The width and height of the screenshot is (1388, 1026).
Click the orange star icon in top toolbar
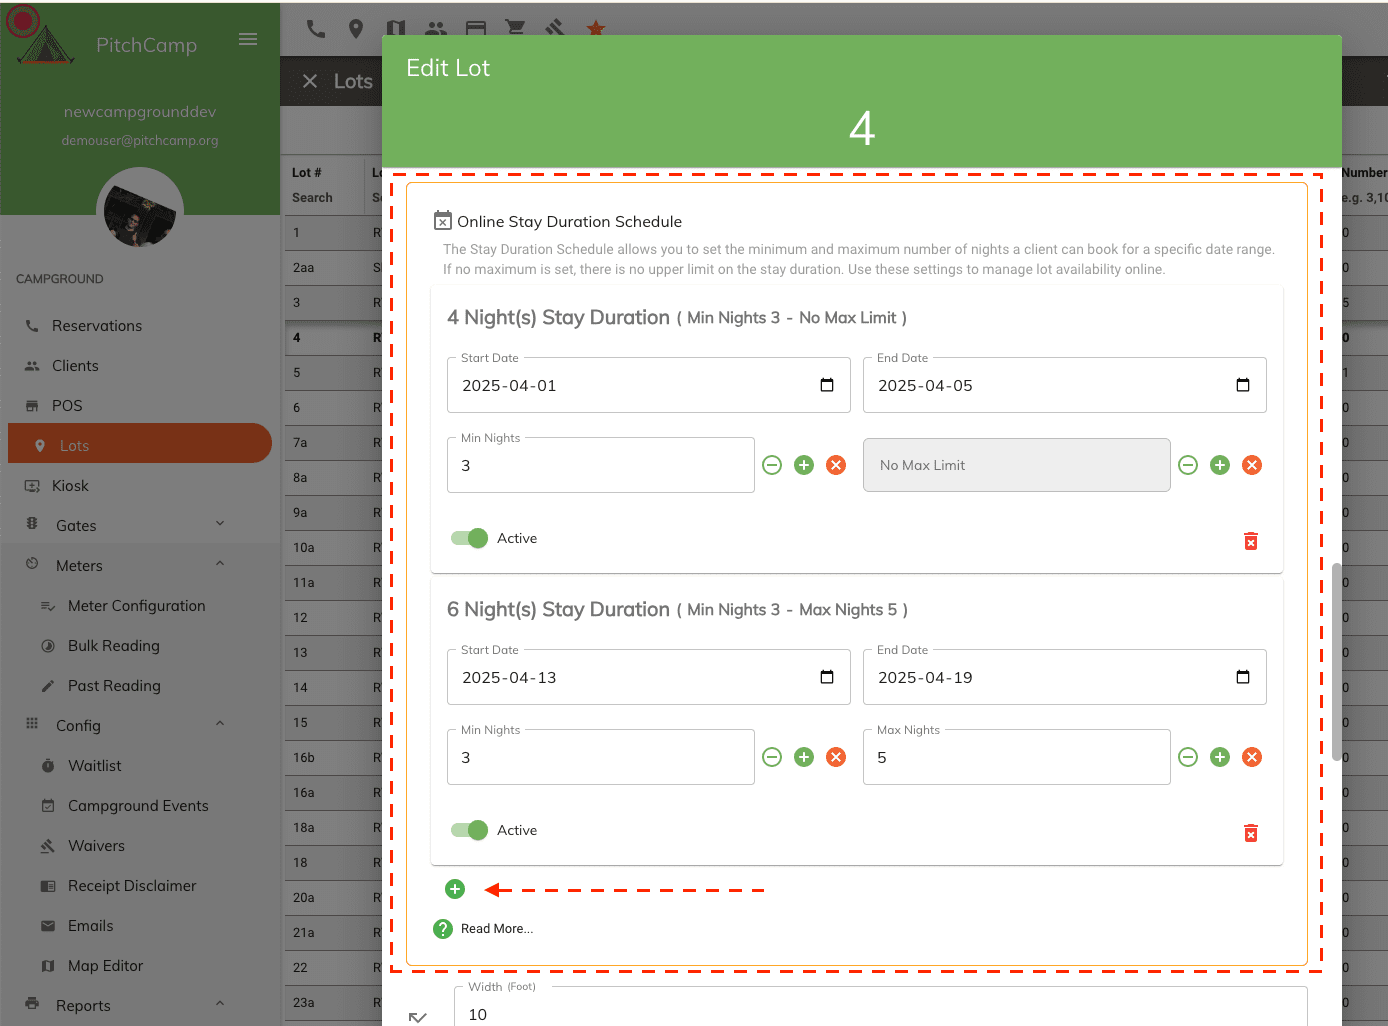(596, 29)
